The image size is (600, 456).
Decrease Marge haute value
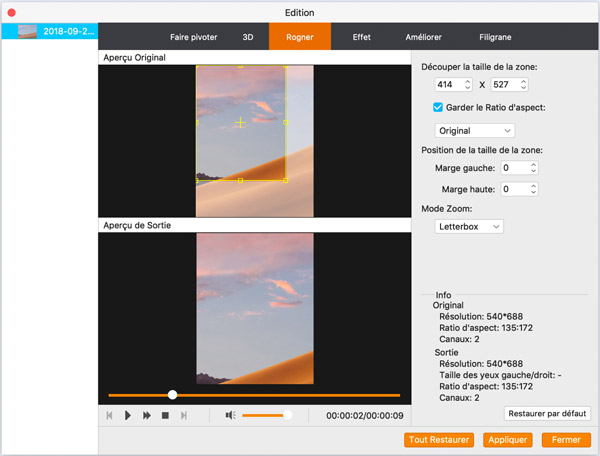click(533, 192)
